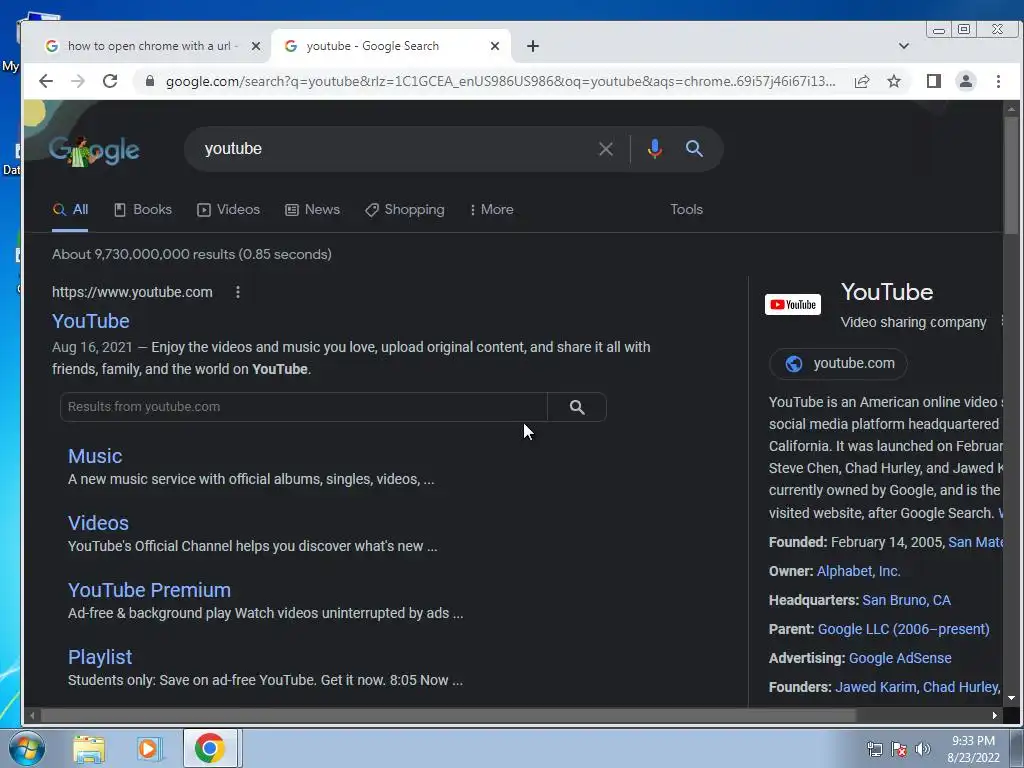
Task: Click the horizontal scrollbar right arrow
Action: tap(994, 715)
